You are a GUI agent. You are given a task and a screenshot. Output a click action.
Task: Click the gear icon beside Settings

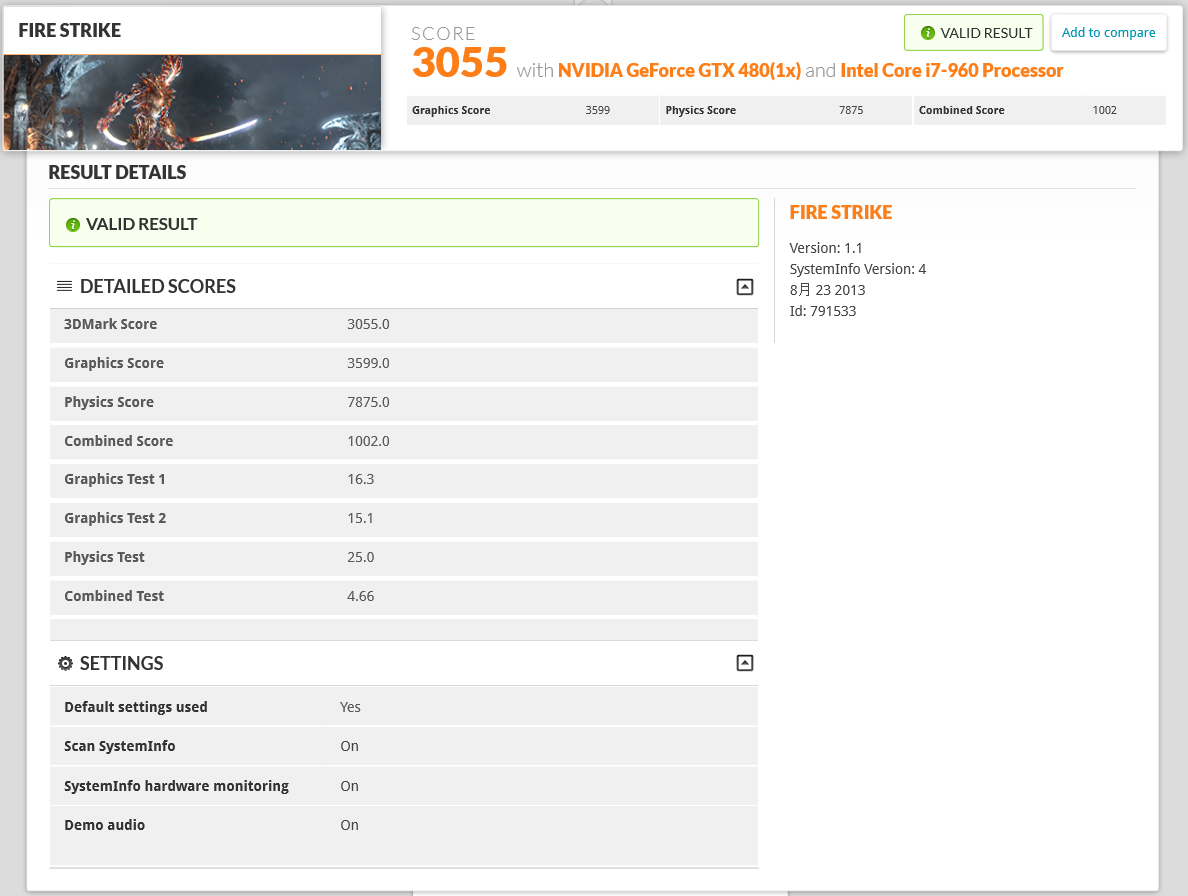(x=65, y=663)
